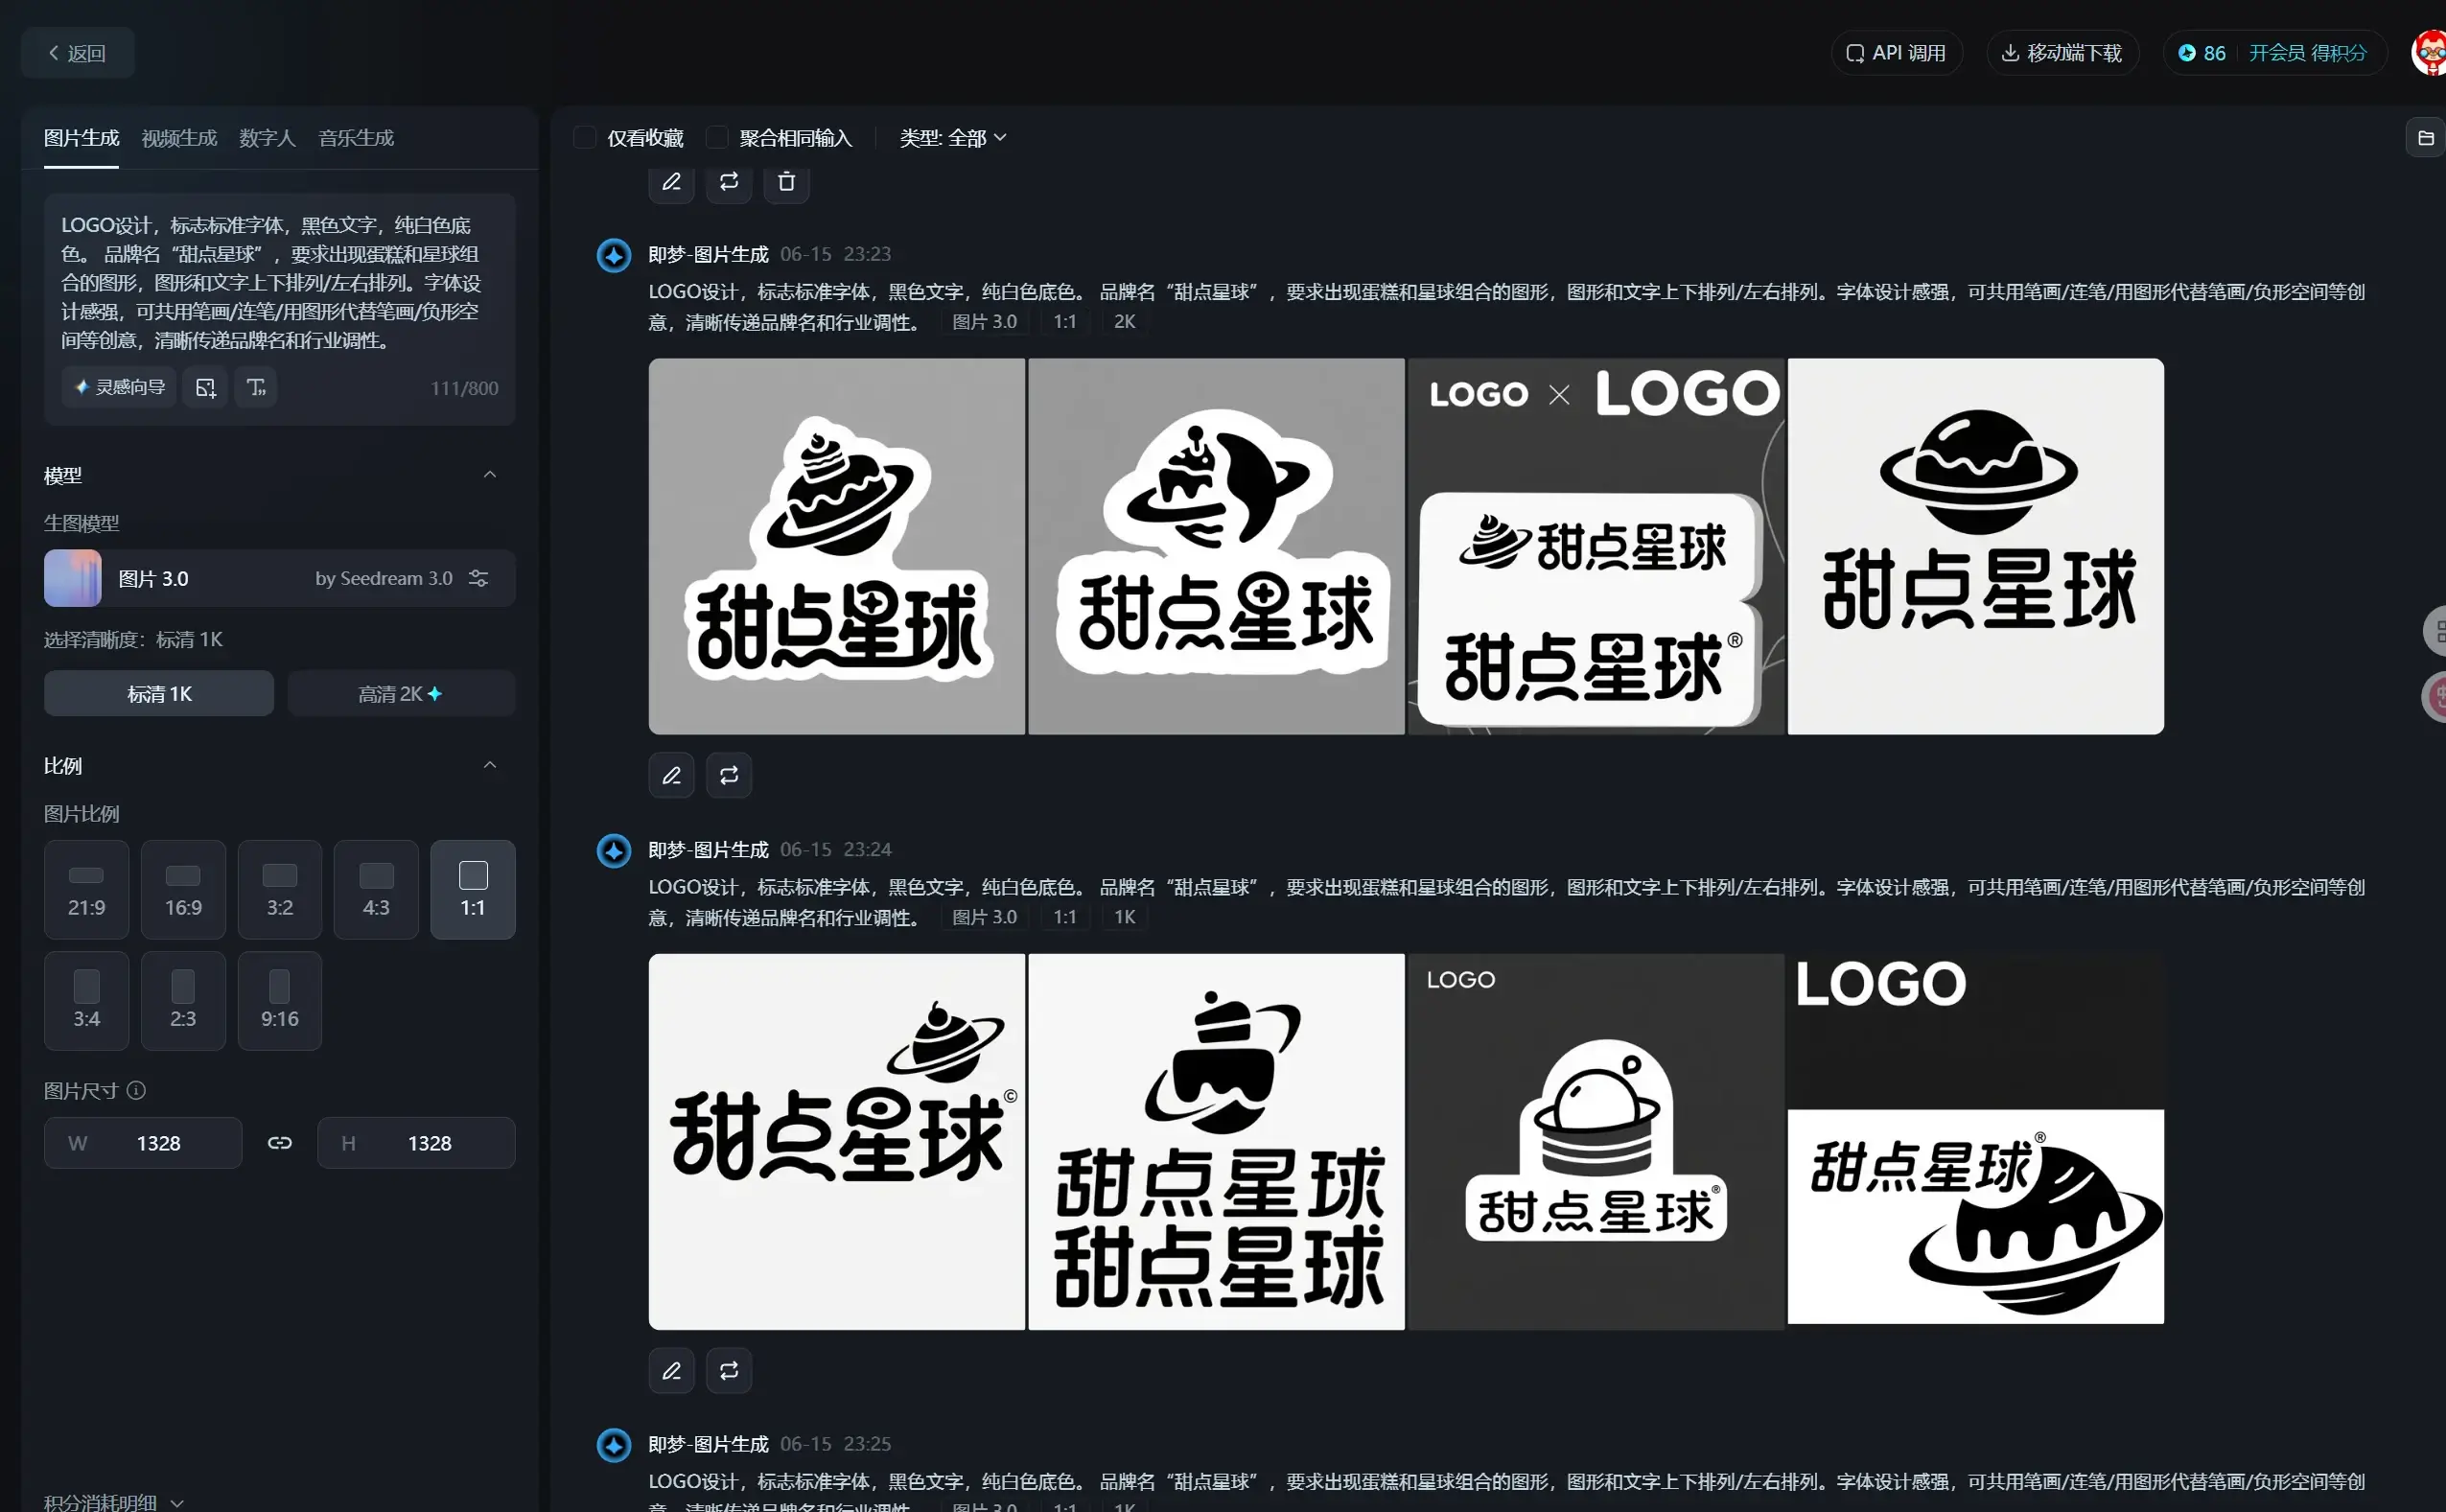
Task: Select the 1:1 aspect ratio option
Action: (x=472, y=889)
